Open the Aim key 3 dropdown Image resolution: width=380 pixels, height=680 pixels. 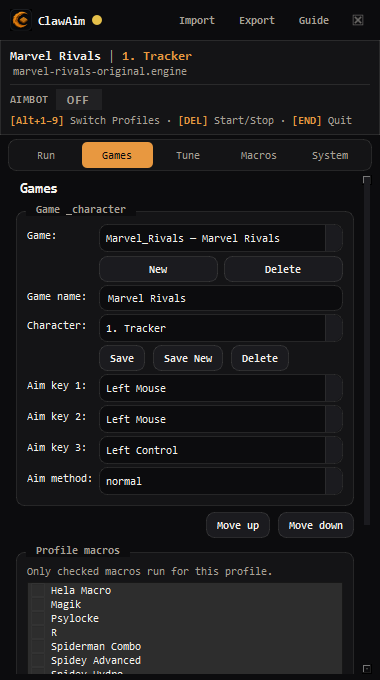pos(221,450)
